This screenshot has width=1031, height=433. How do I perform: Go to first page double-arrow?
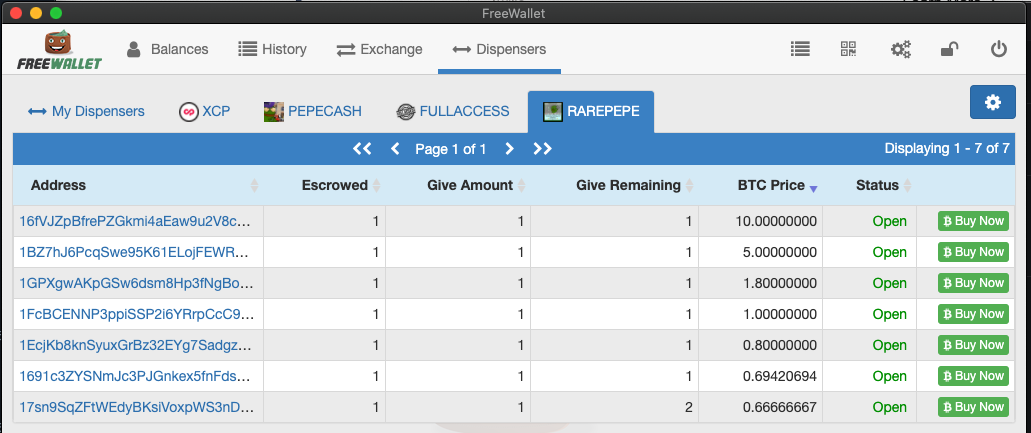[362, 149]
